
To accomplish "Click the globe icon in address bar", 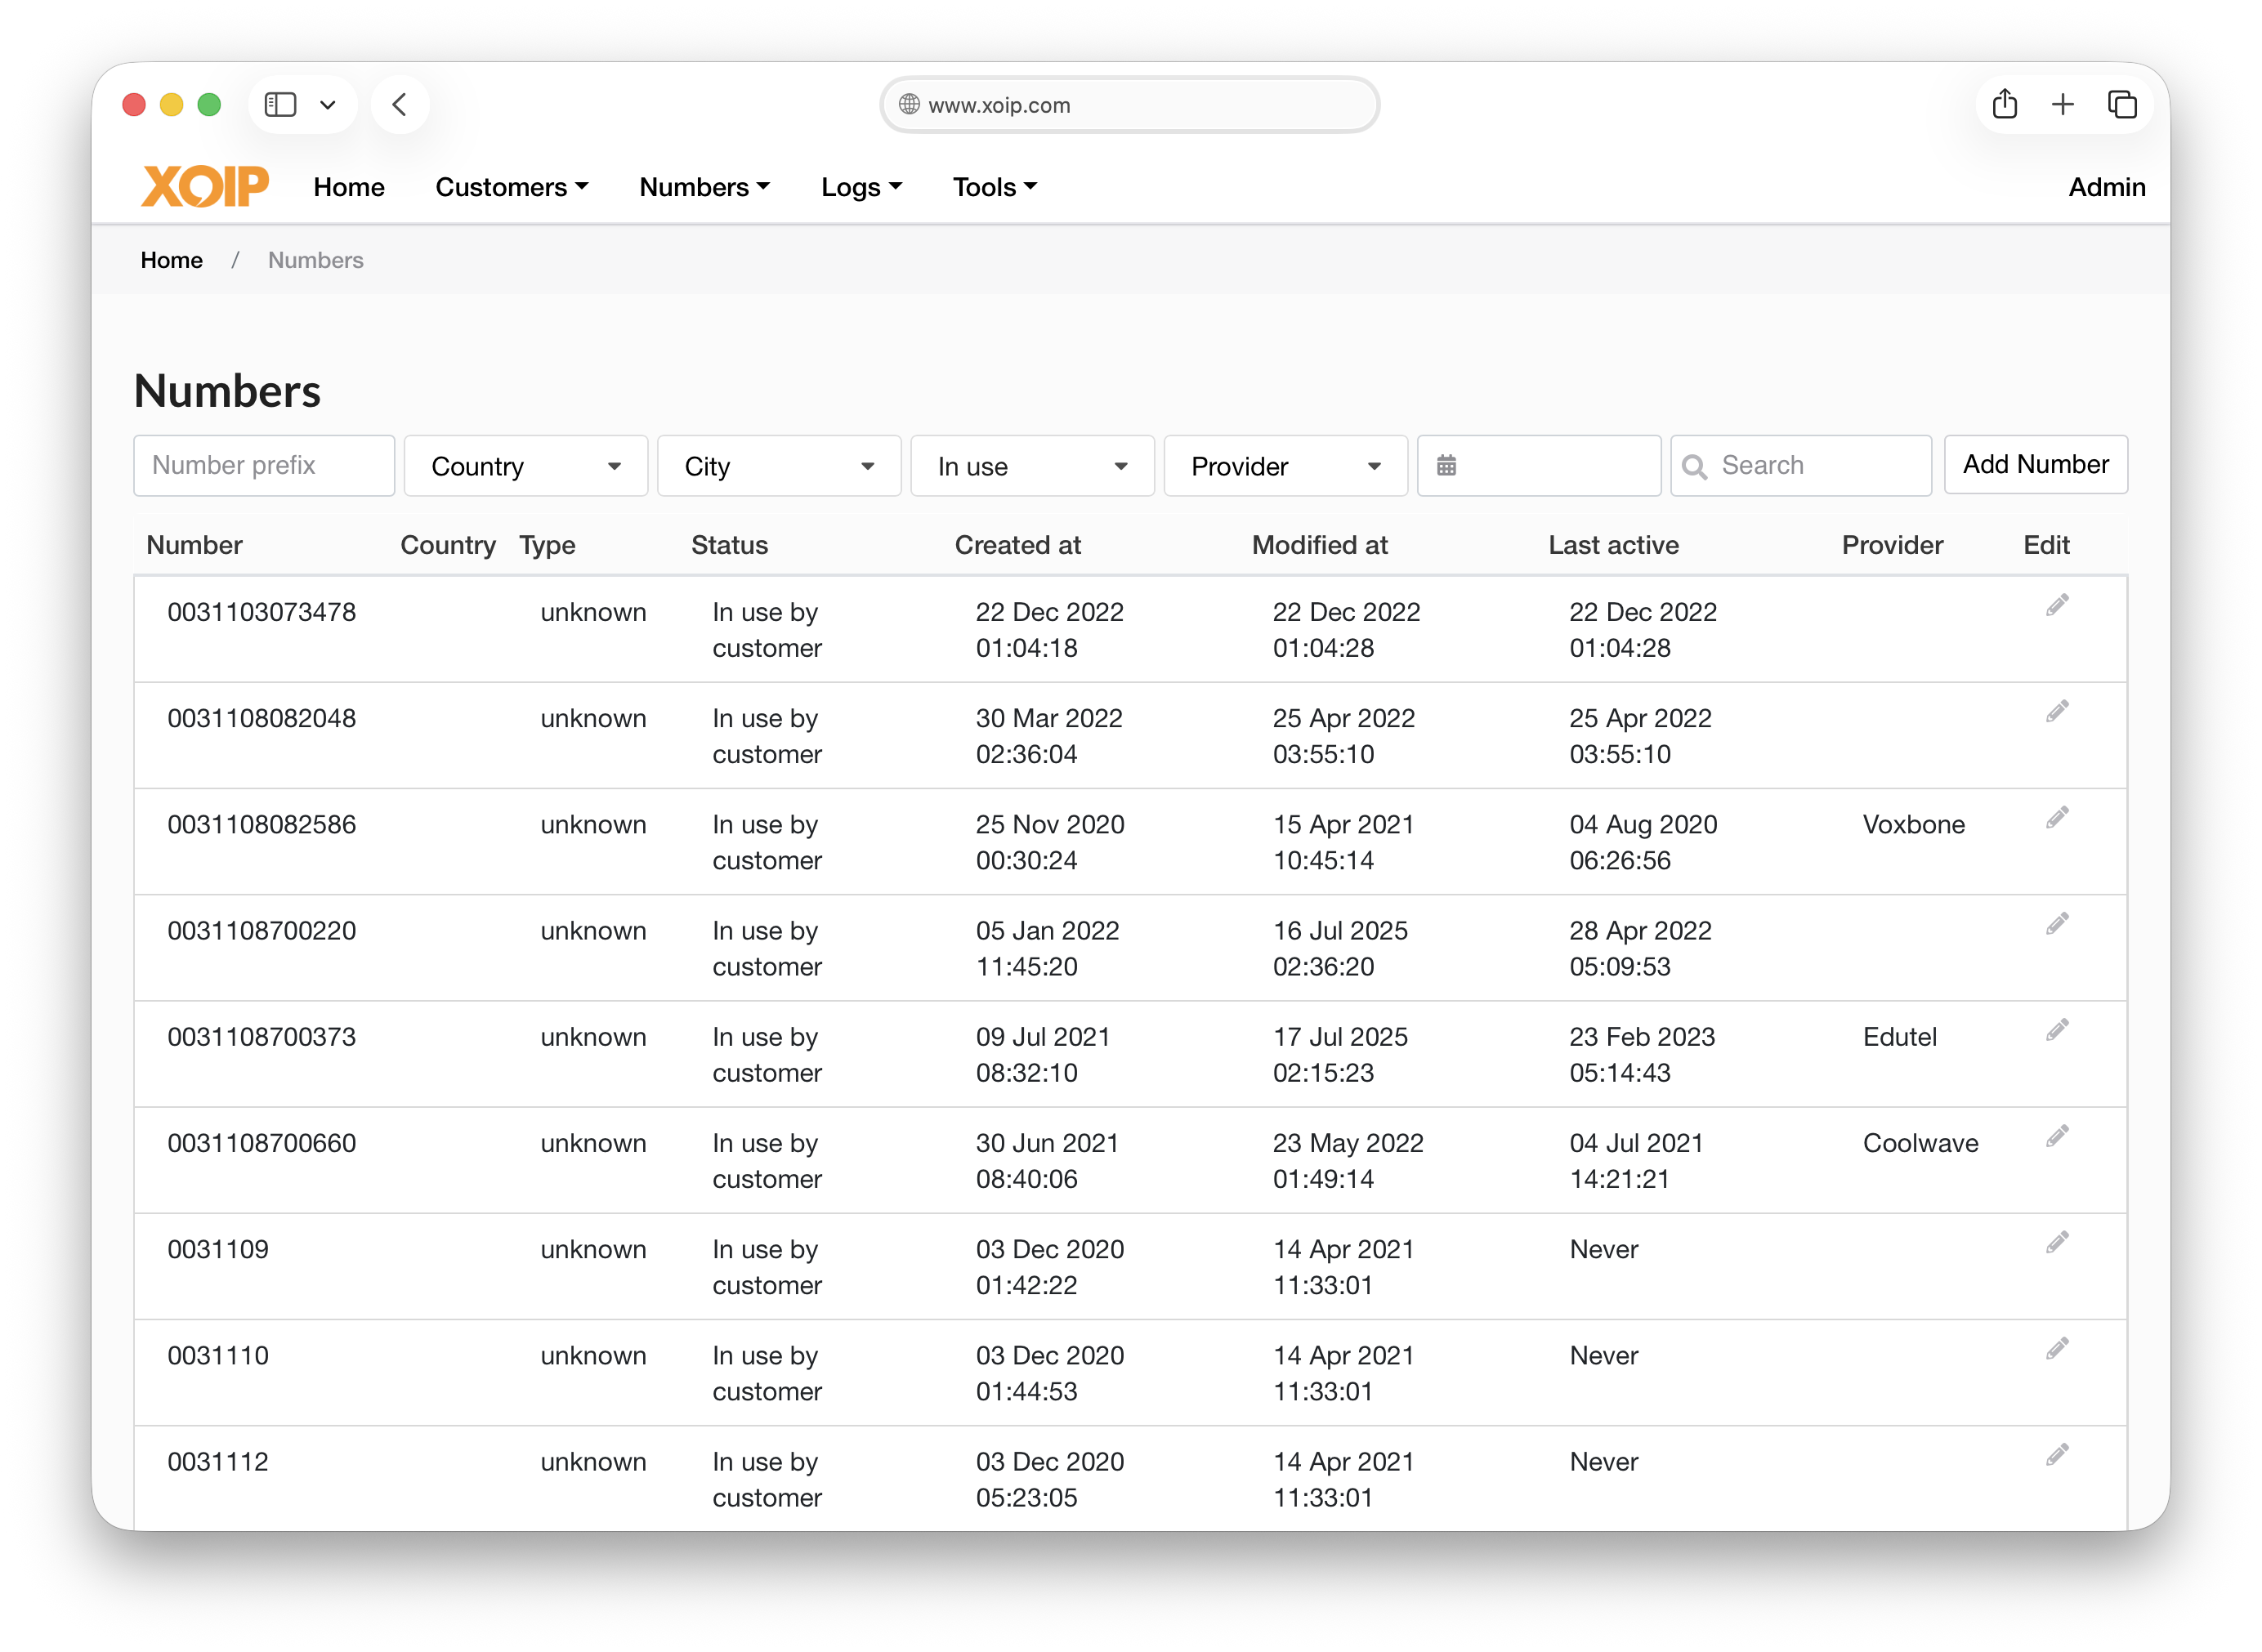I will click(x=908, y=104).
